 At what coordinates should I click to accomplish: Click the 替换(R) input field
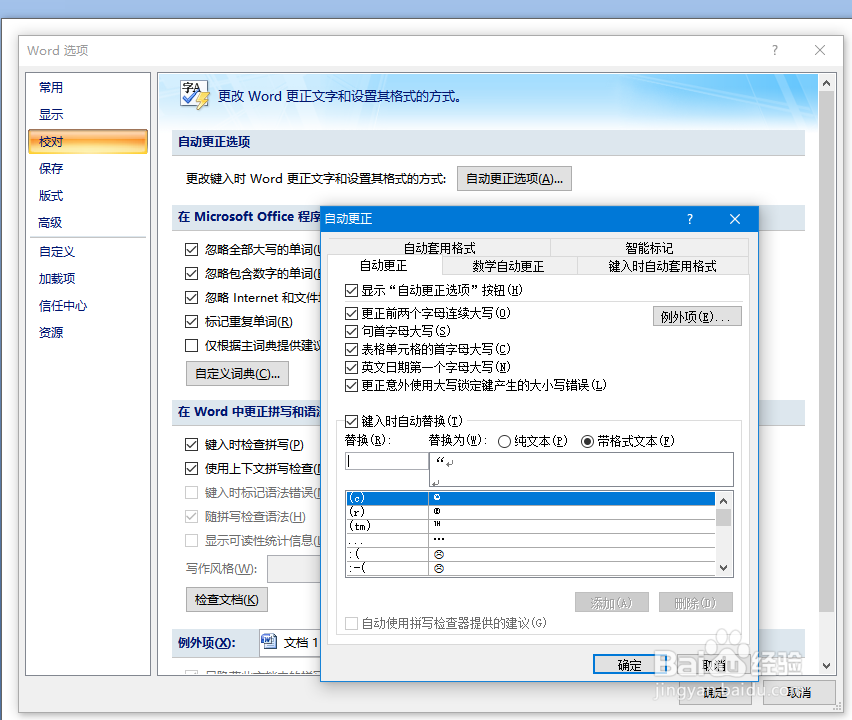[x=386, y=461]
